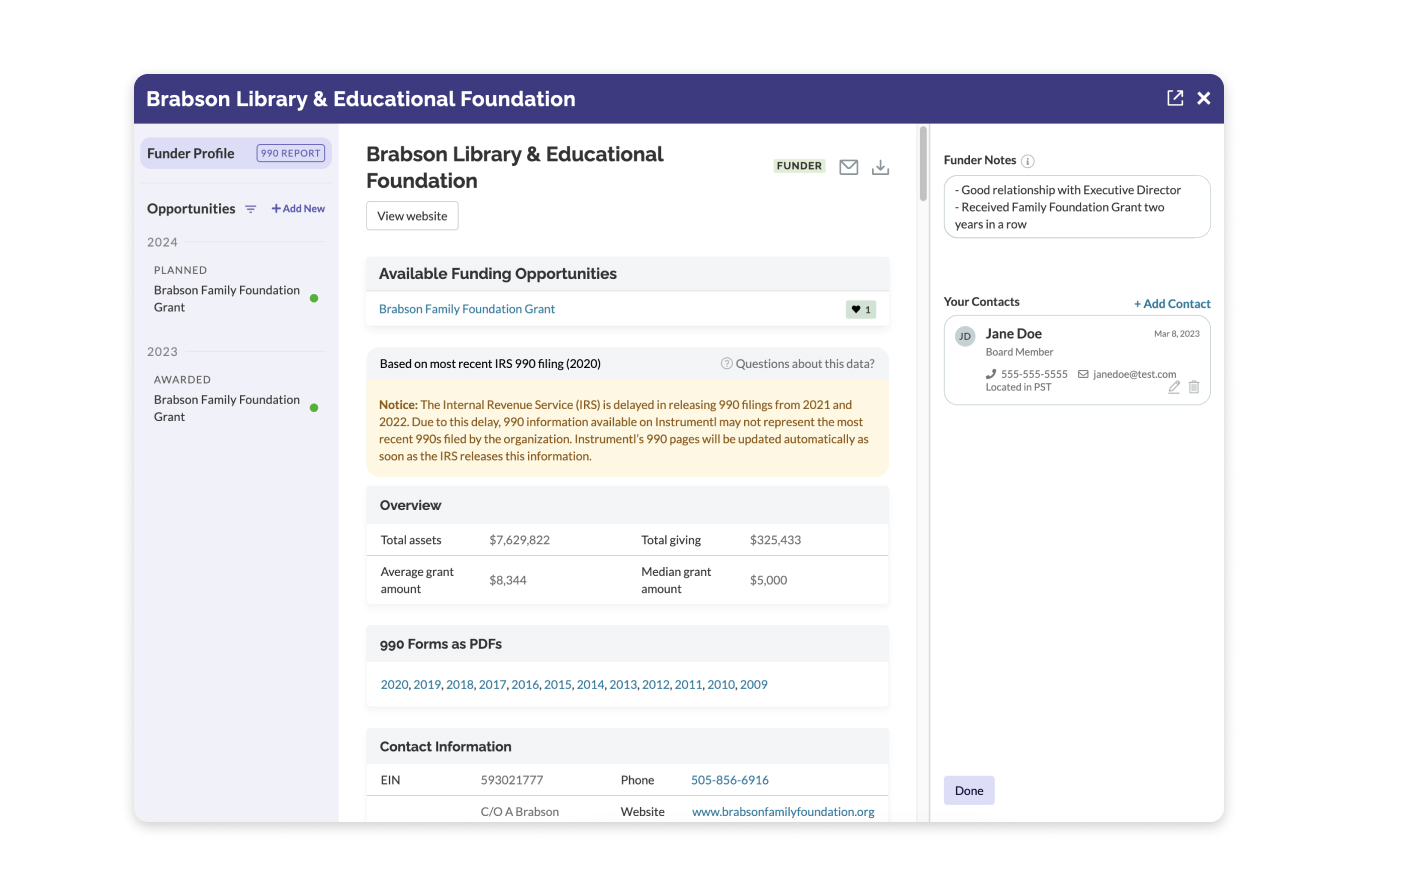Click the Total giving value $325,433
This screenshot has height=896, width=1408.
tap(776, 540)
